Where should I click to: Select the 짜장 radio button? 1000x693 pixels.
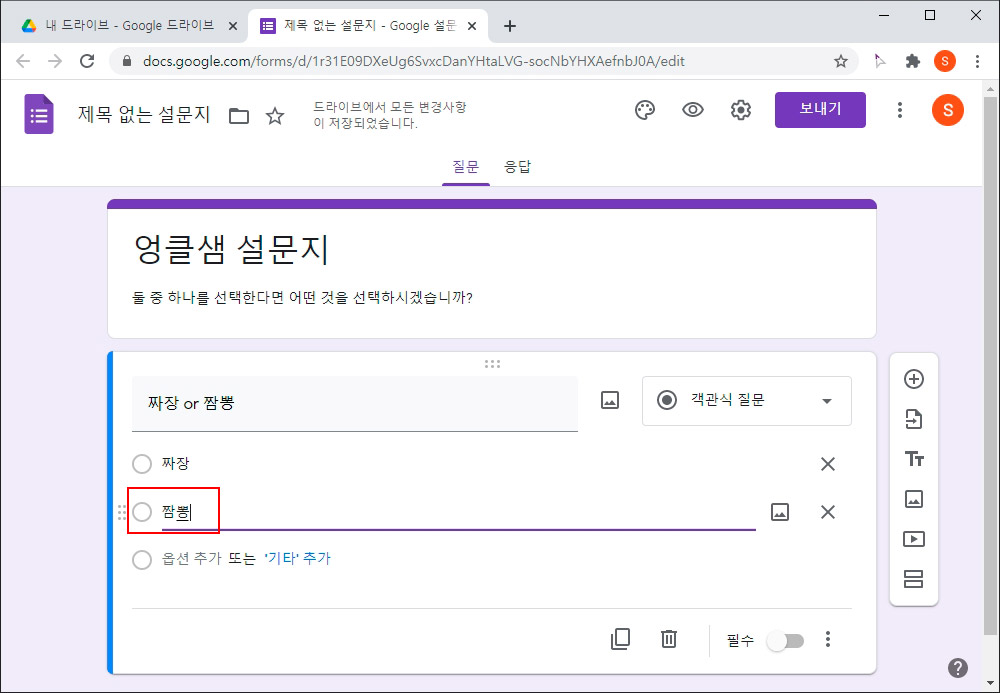coord(141,463)
